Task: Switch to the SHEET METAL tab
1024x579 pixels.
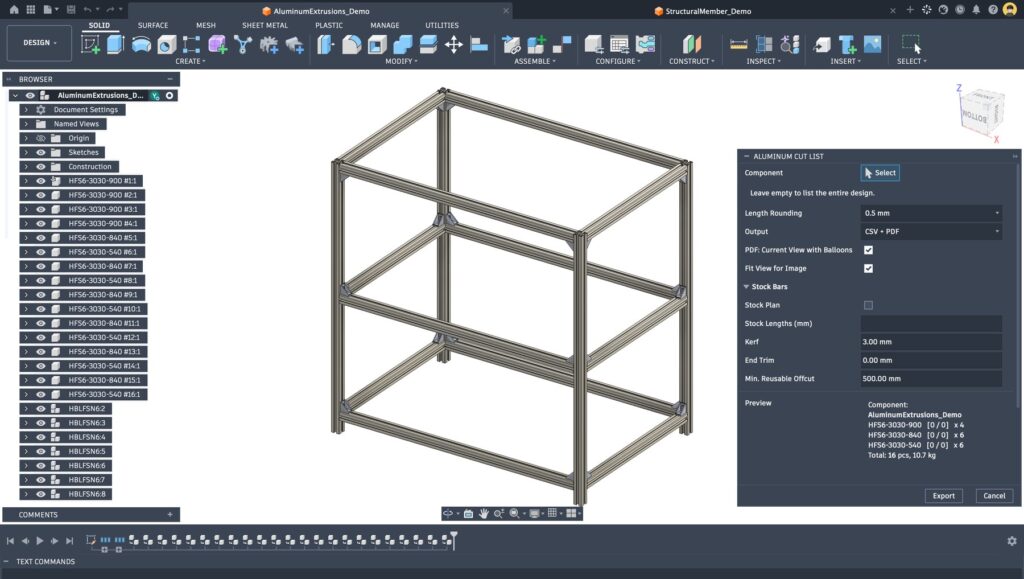Action: pyautogui.click(x=264, y=25)
